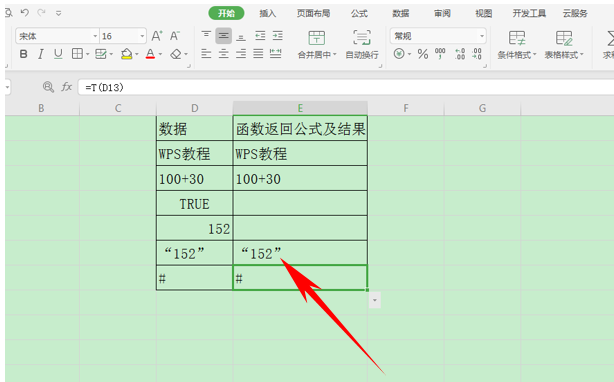The image size is (614, 382).
Task: Click the undo icon
Action: 25,13
